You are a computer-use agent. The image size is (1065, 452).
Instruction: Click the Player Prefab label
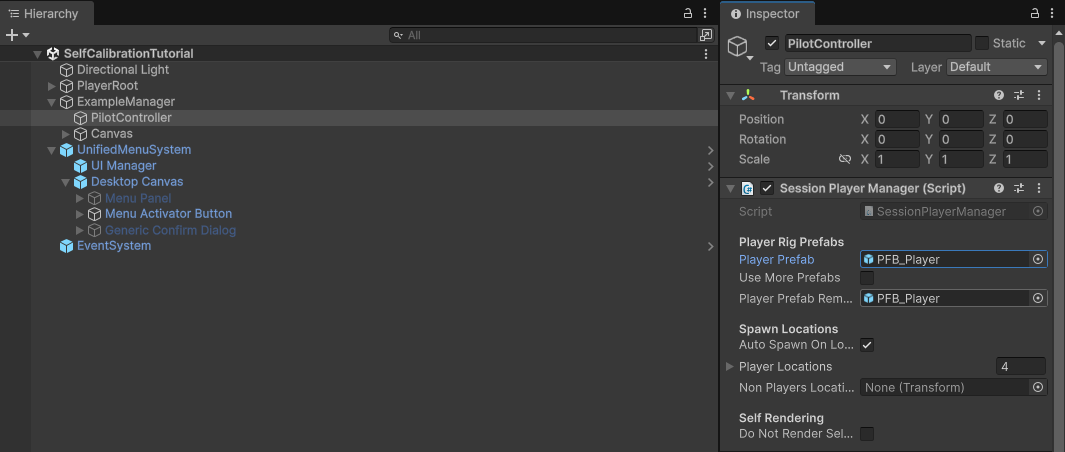[x=776, y=260]
